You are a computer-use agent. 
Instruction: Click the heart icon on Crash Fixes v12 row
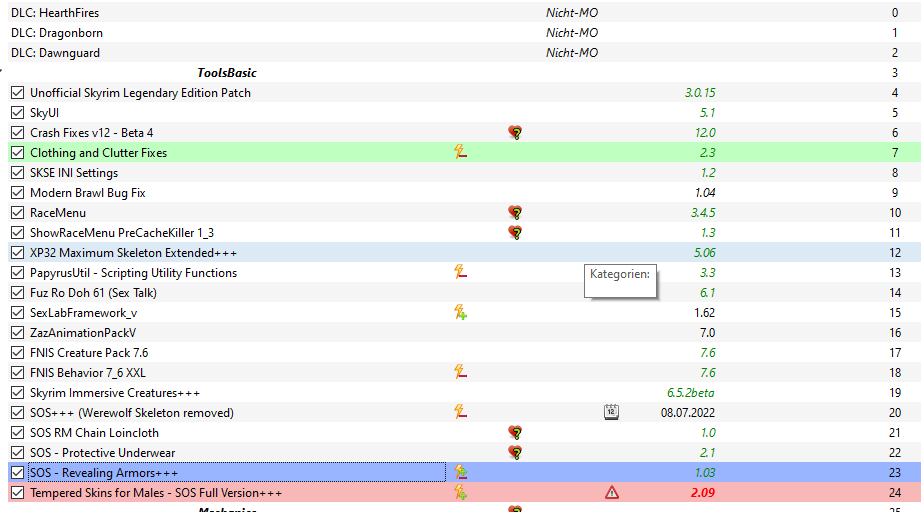point(515,133)
